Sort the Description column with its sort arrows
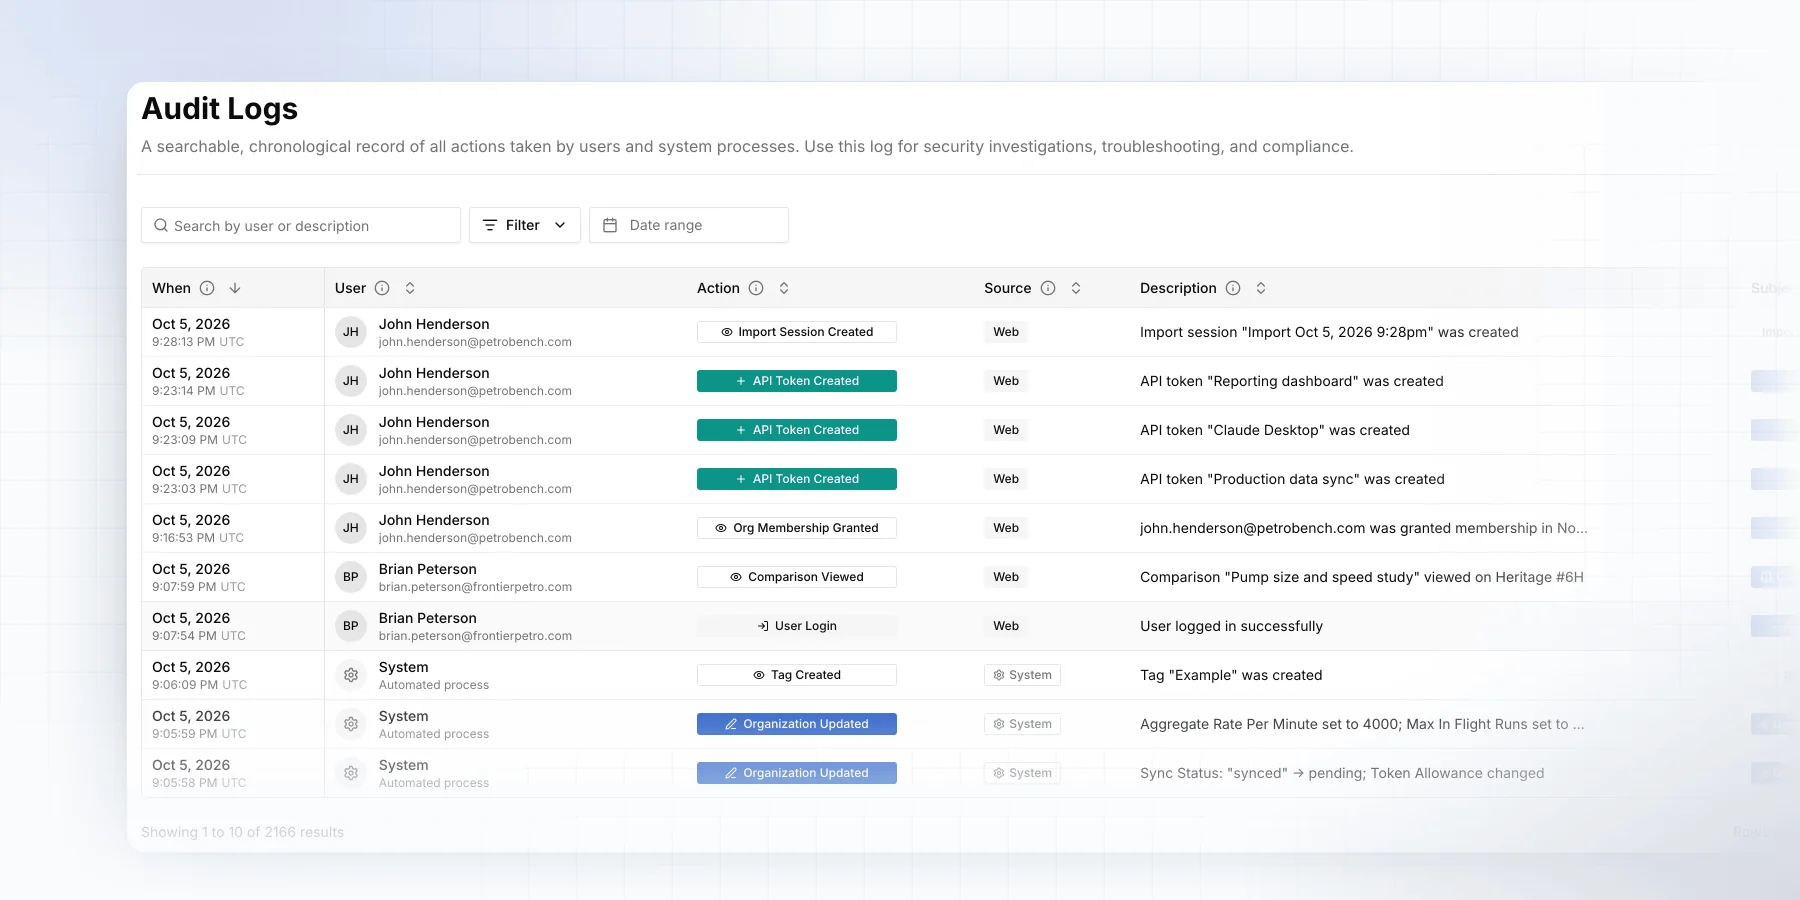 tap(1261, 288)
